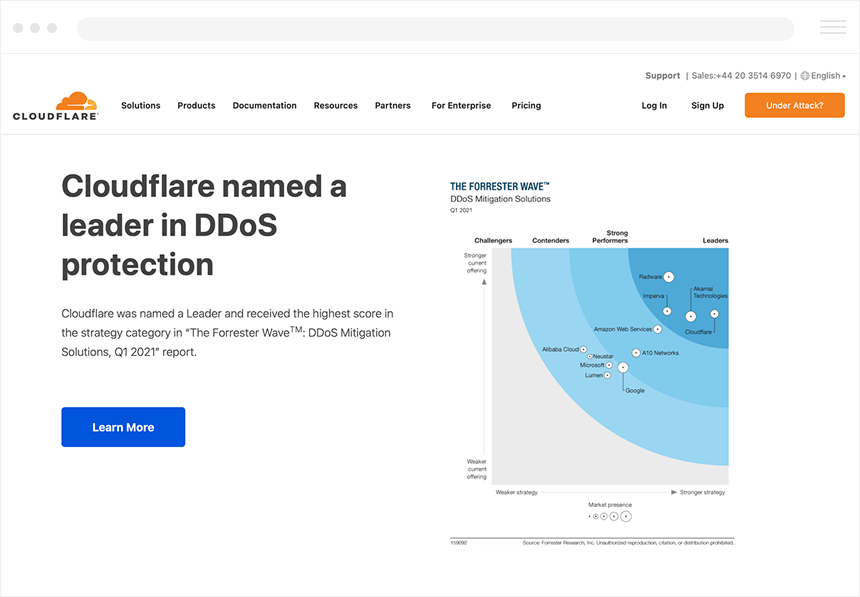Click the 'Amazon Web Services' chart label
The image size is (860, 597).
[x=623, y=329]
